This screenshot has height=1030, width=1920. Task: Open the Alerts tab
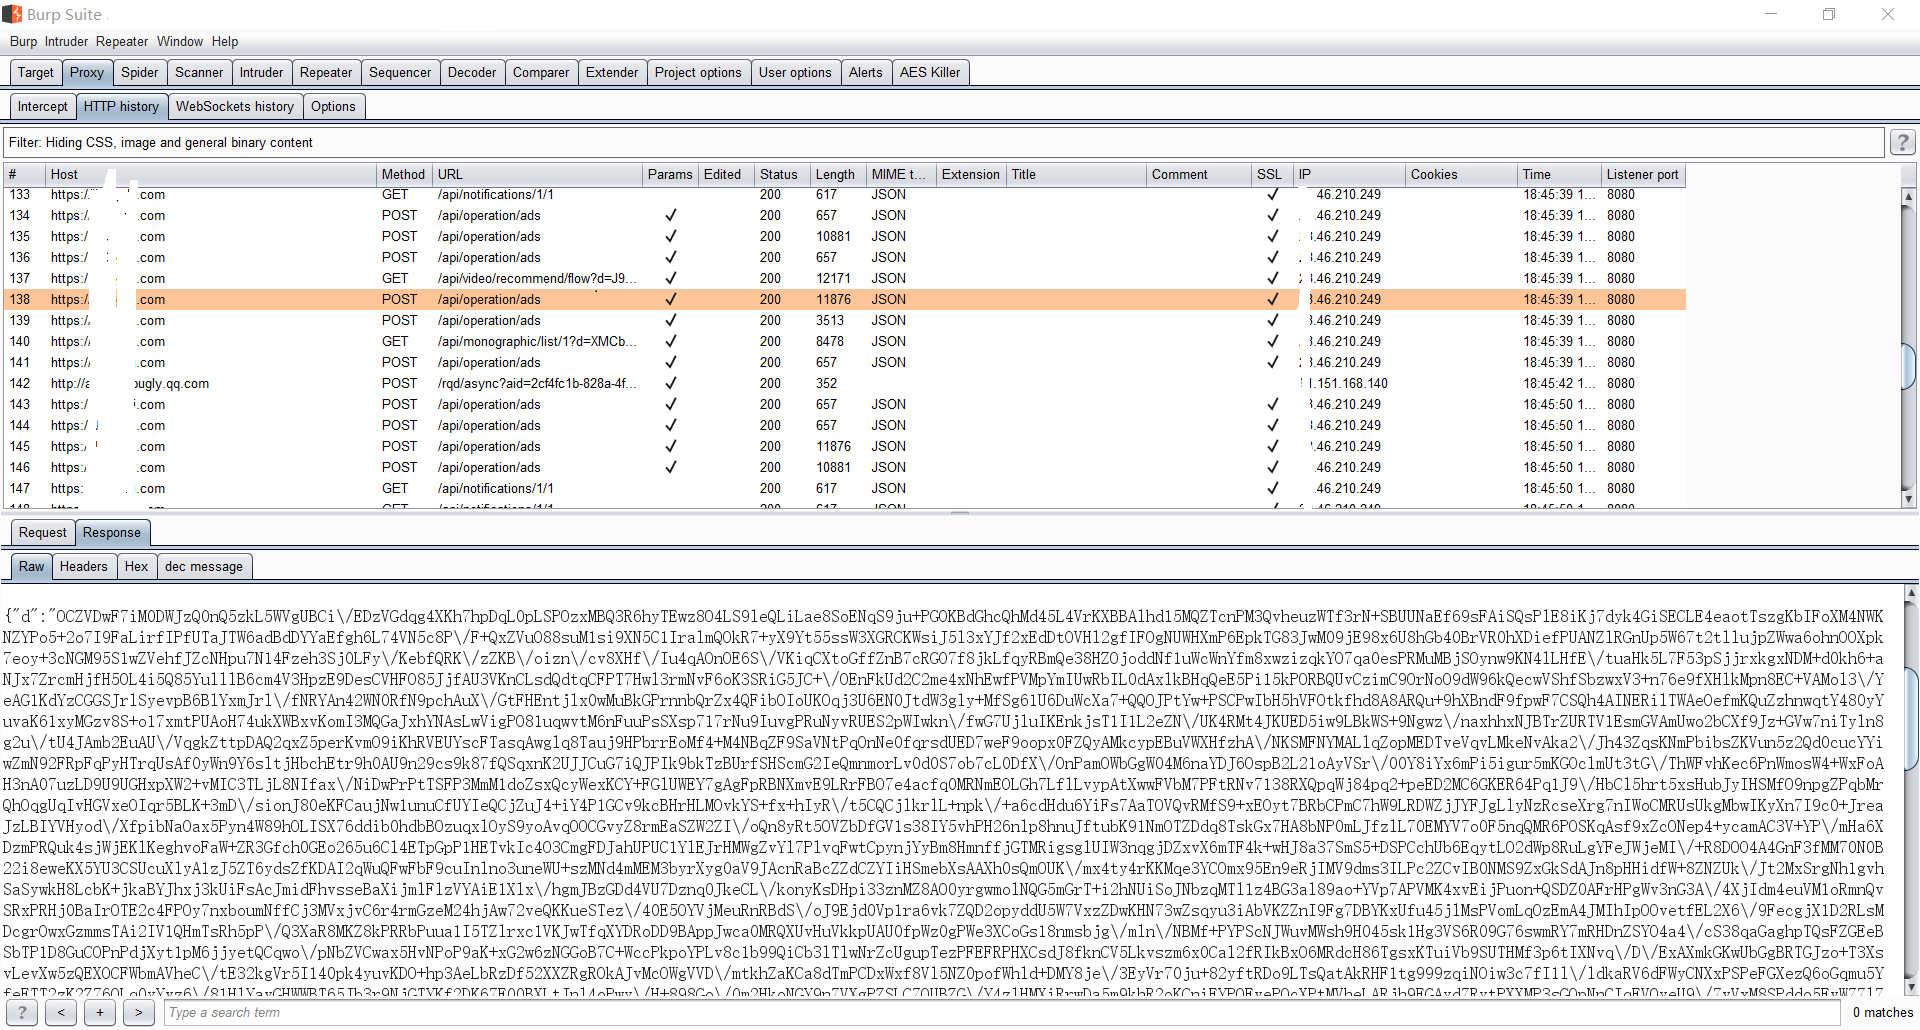pos(866,73)
